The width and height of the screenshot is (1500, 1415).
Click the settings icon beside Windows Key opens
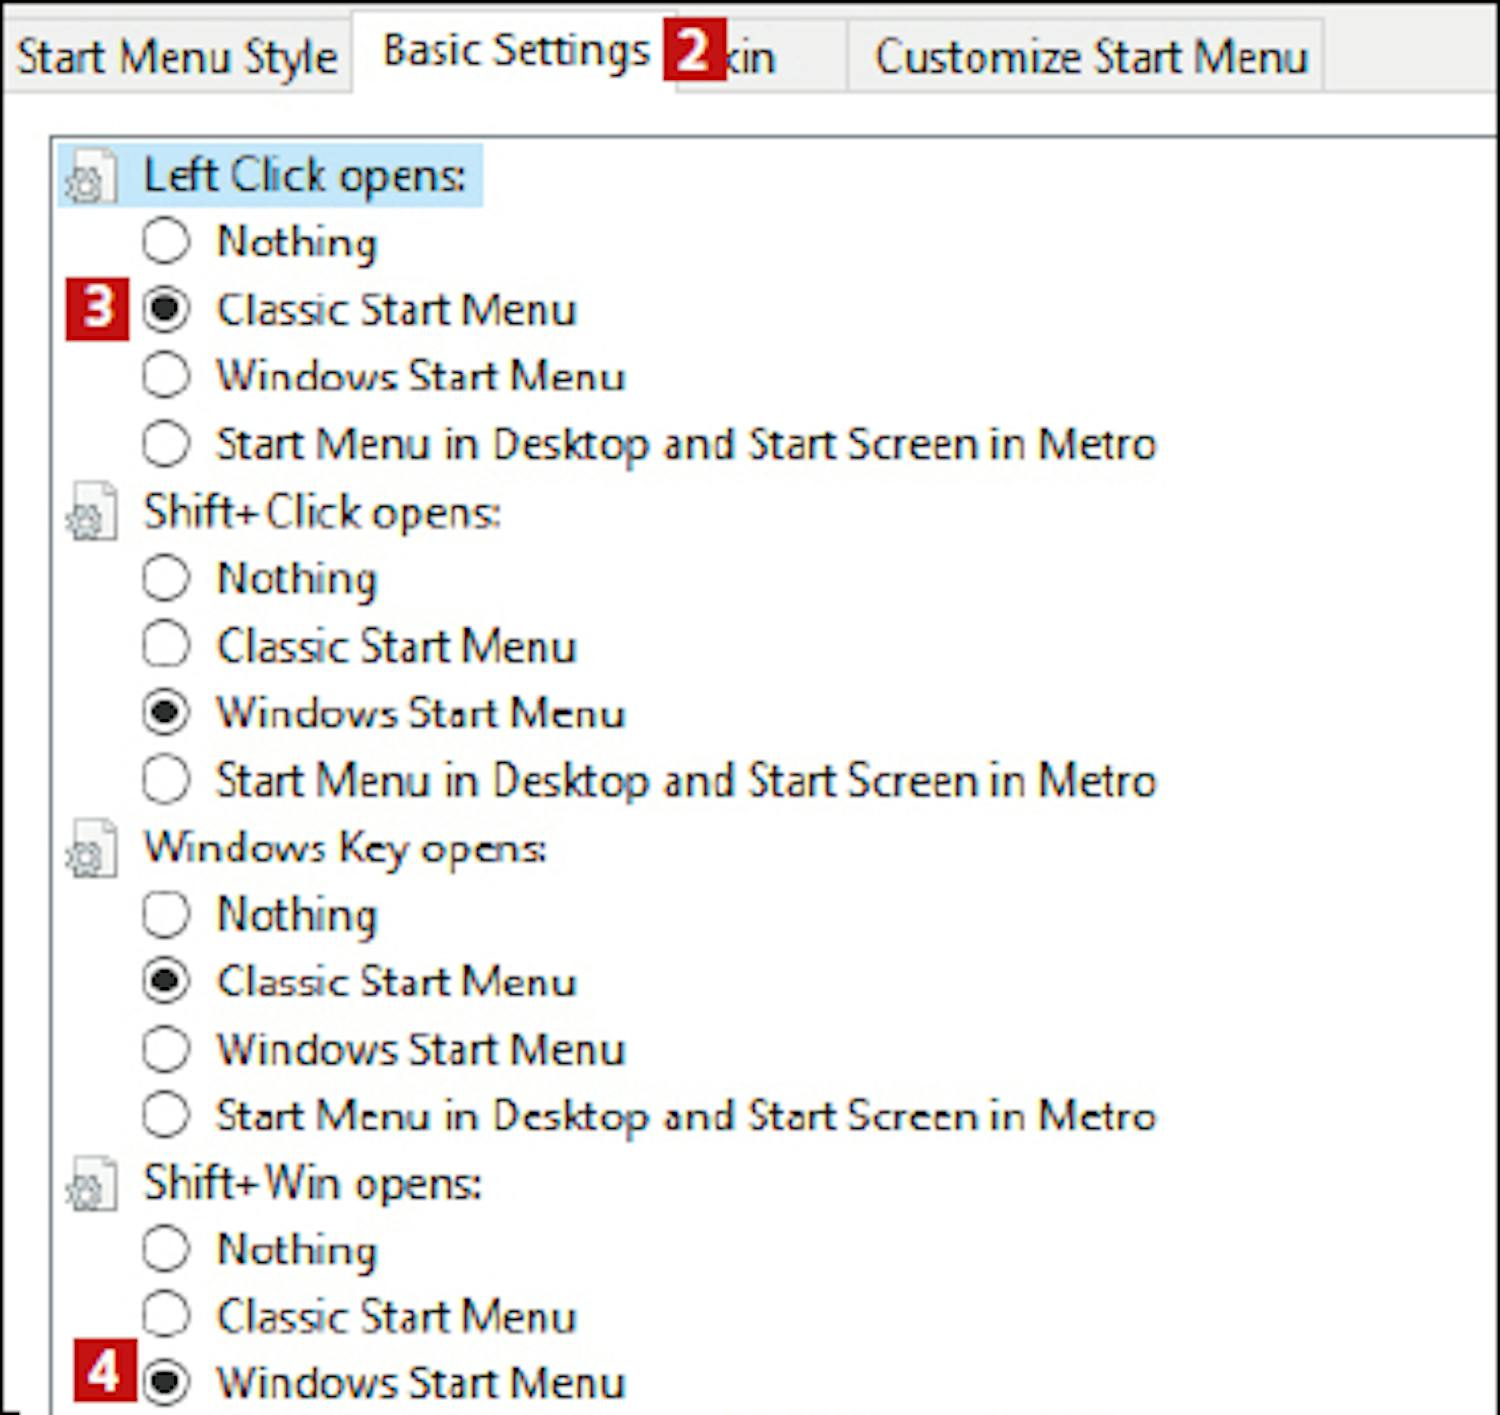coord(90,849)
